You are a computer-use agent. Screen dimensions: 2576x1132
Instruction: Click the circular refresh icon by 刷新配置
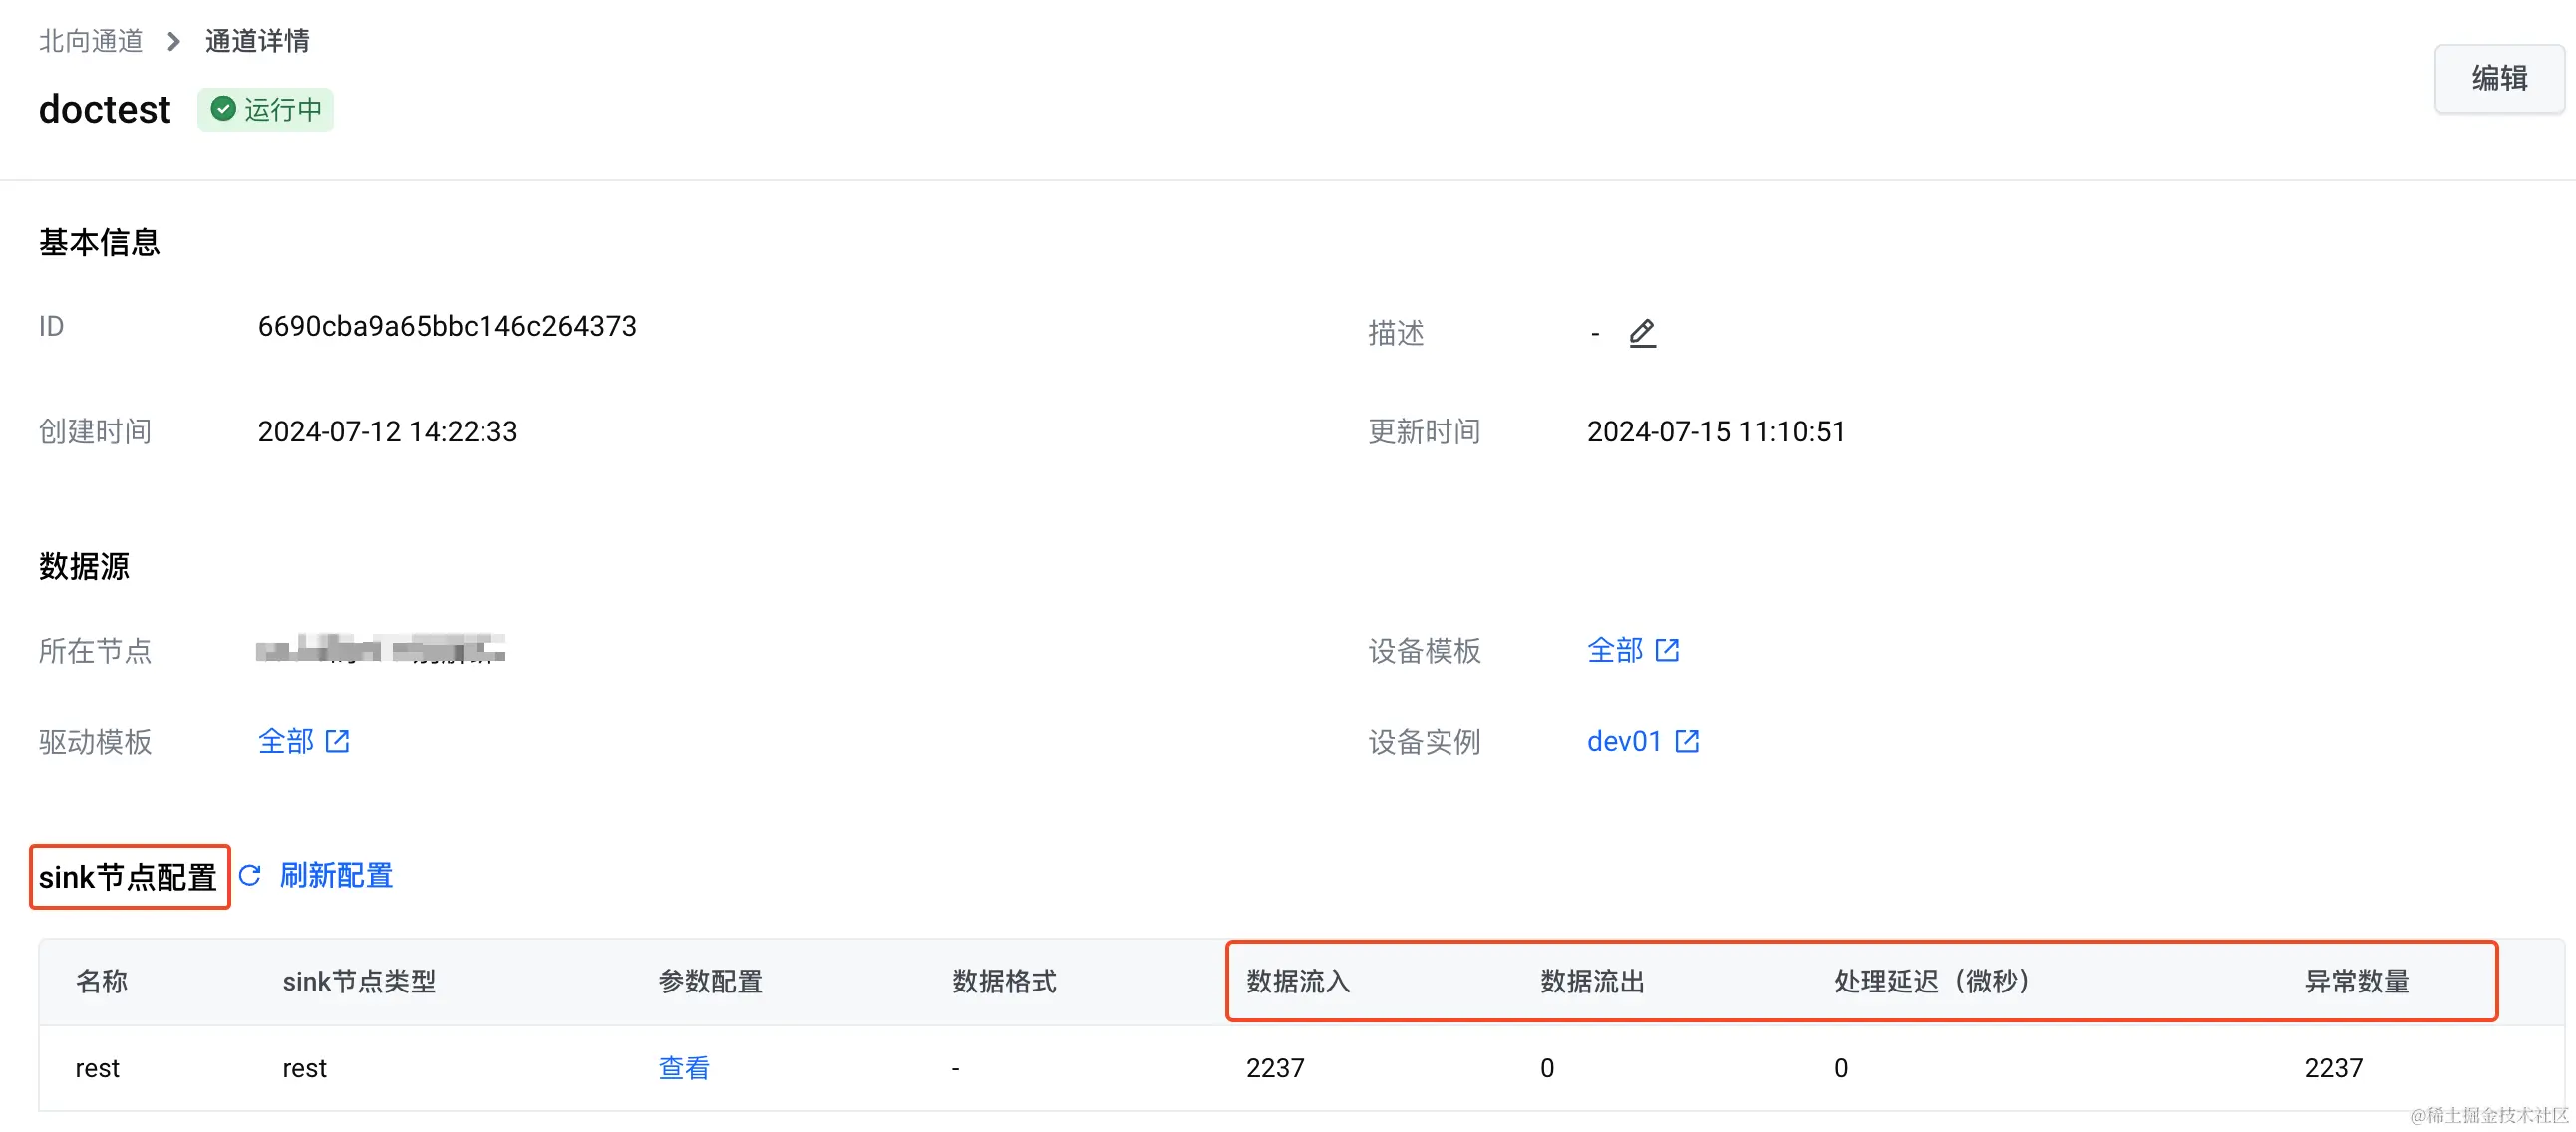click(250, 875)
